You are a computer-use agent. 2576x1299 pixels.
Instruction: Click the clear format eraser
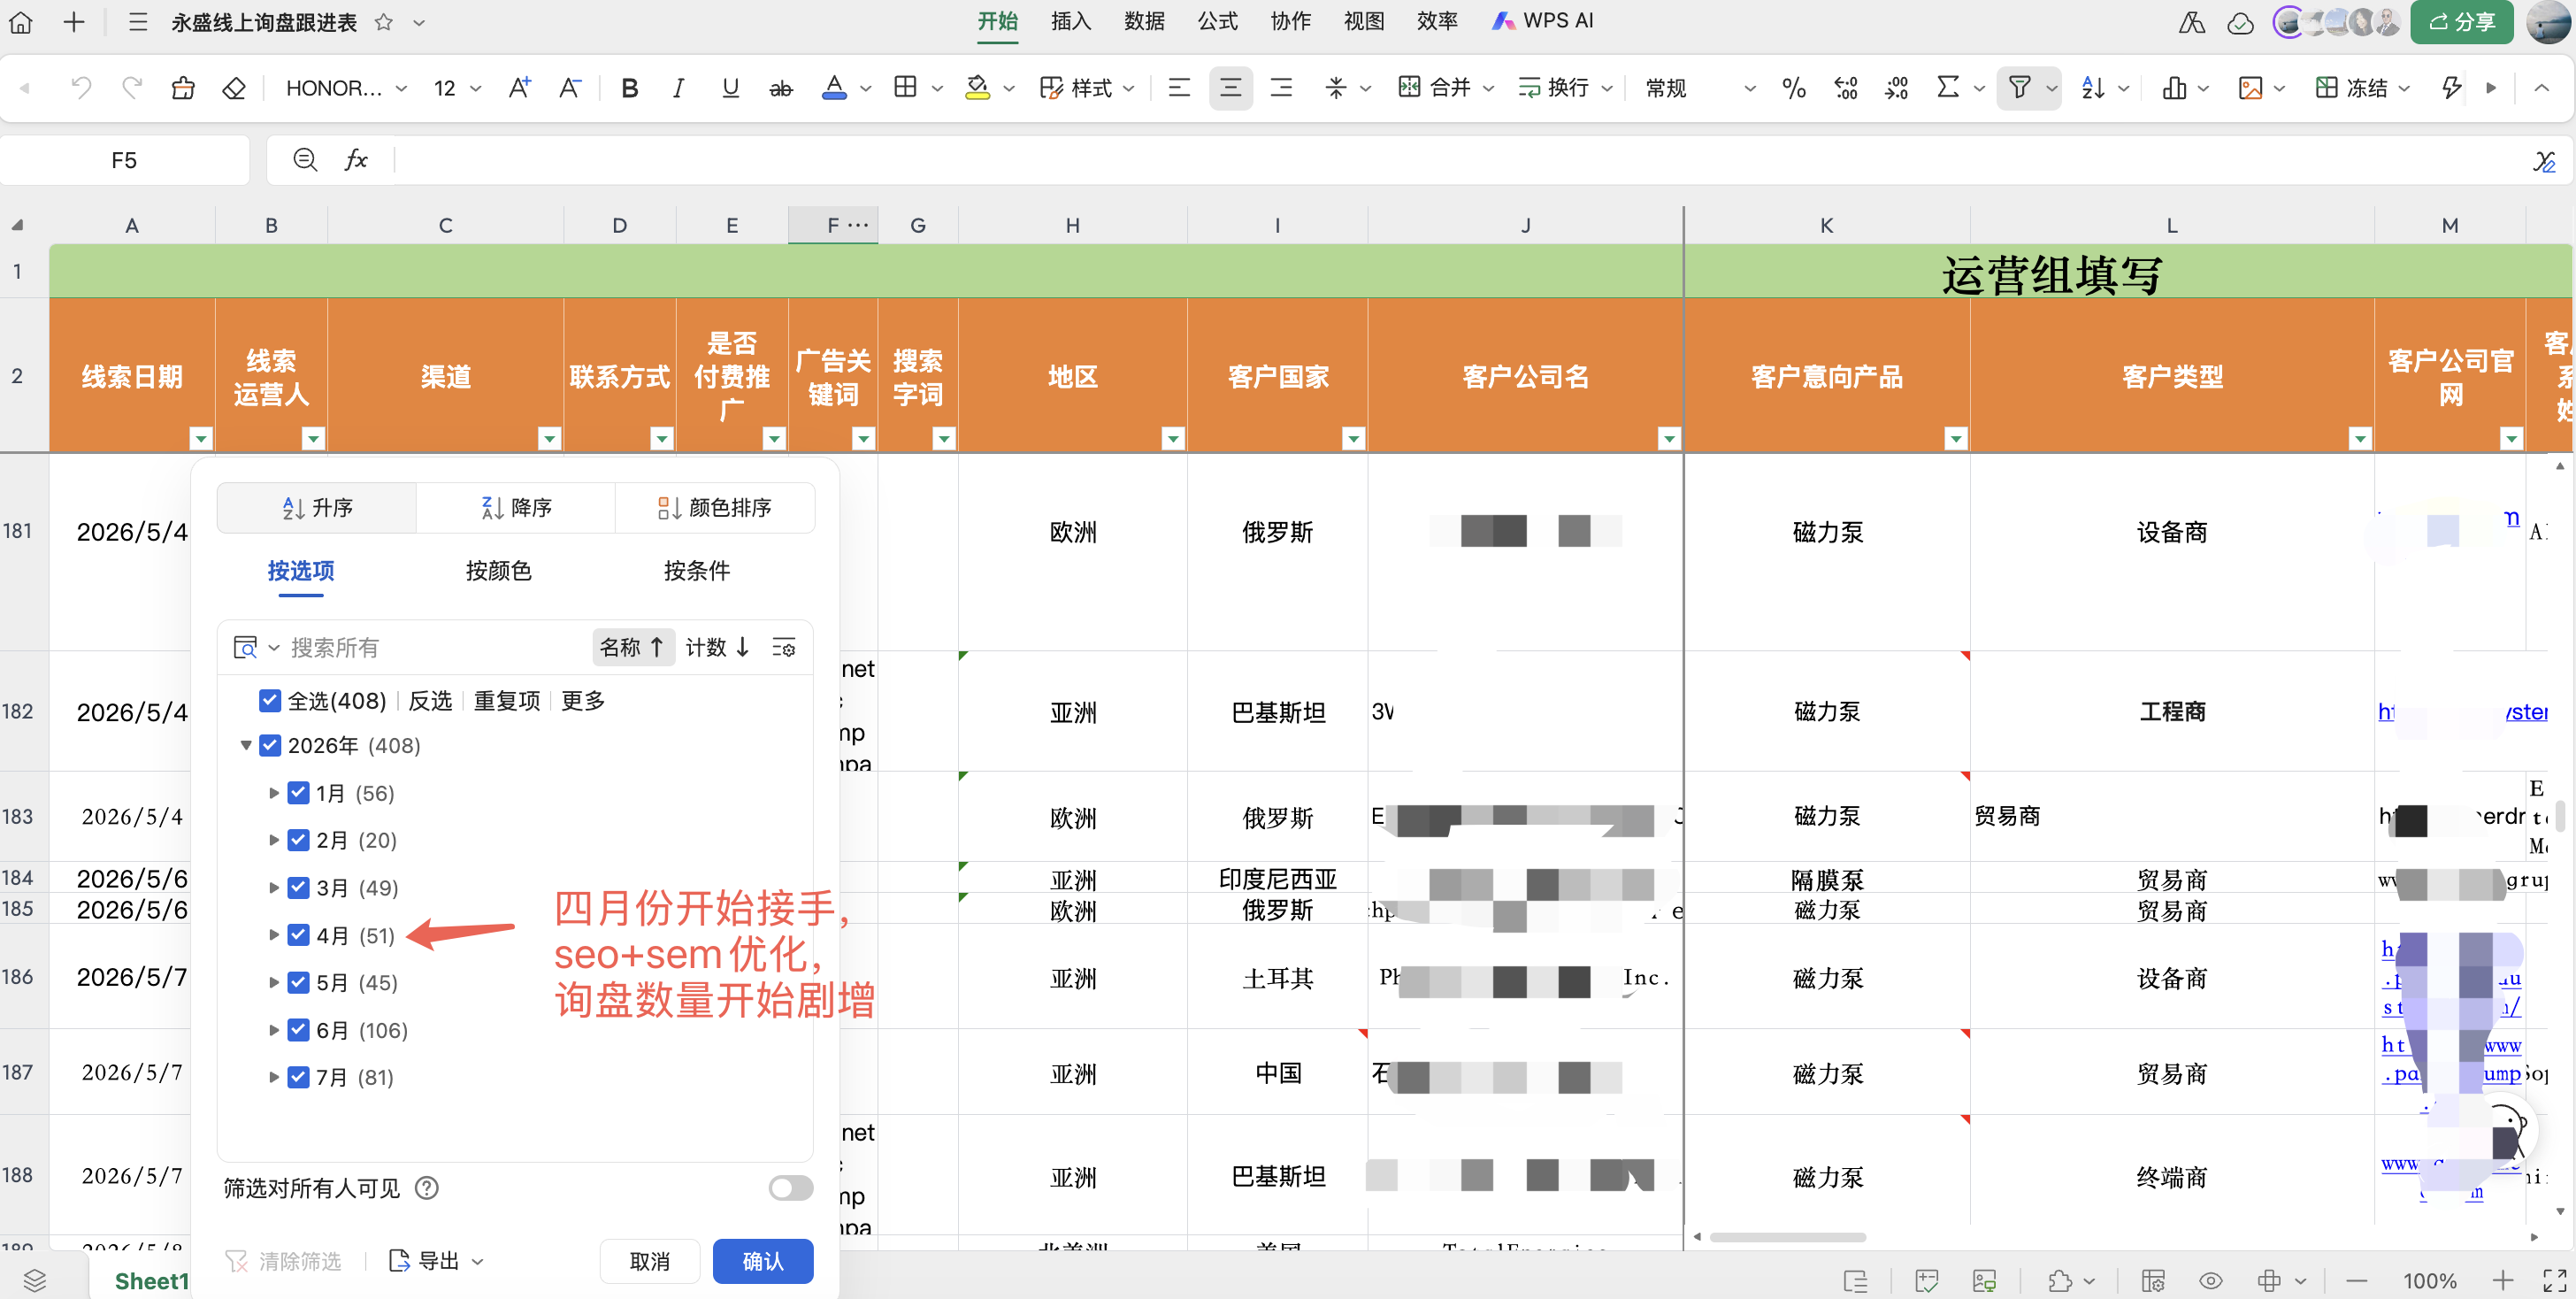pos(234,88)
